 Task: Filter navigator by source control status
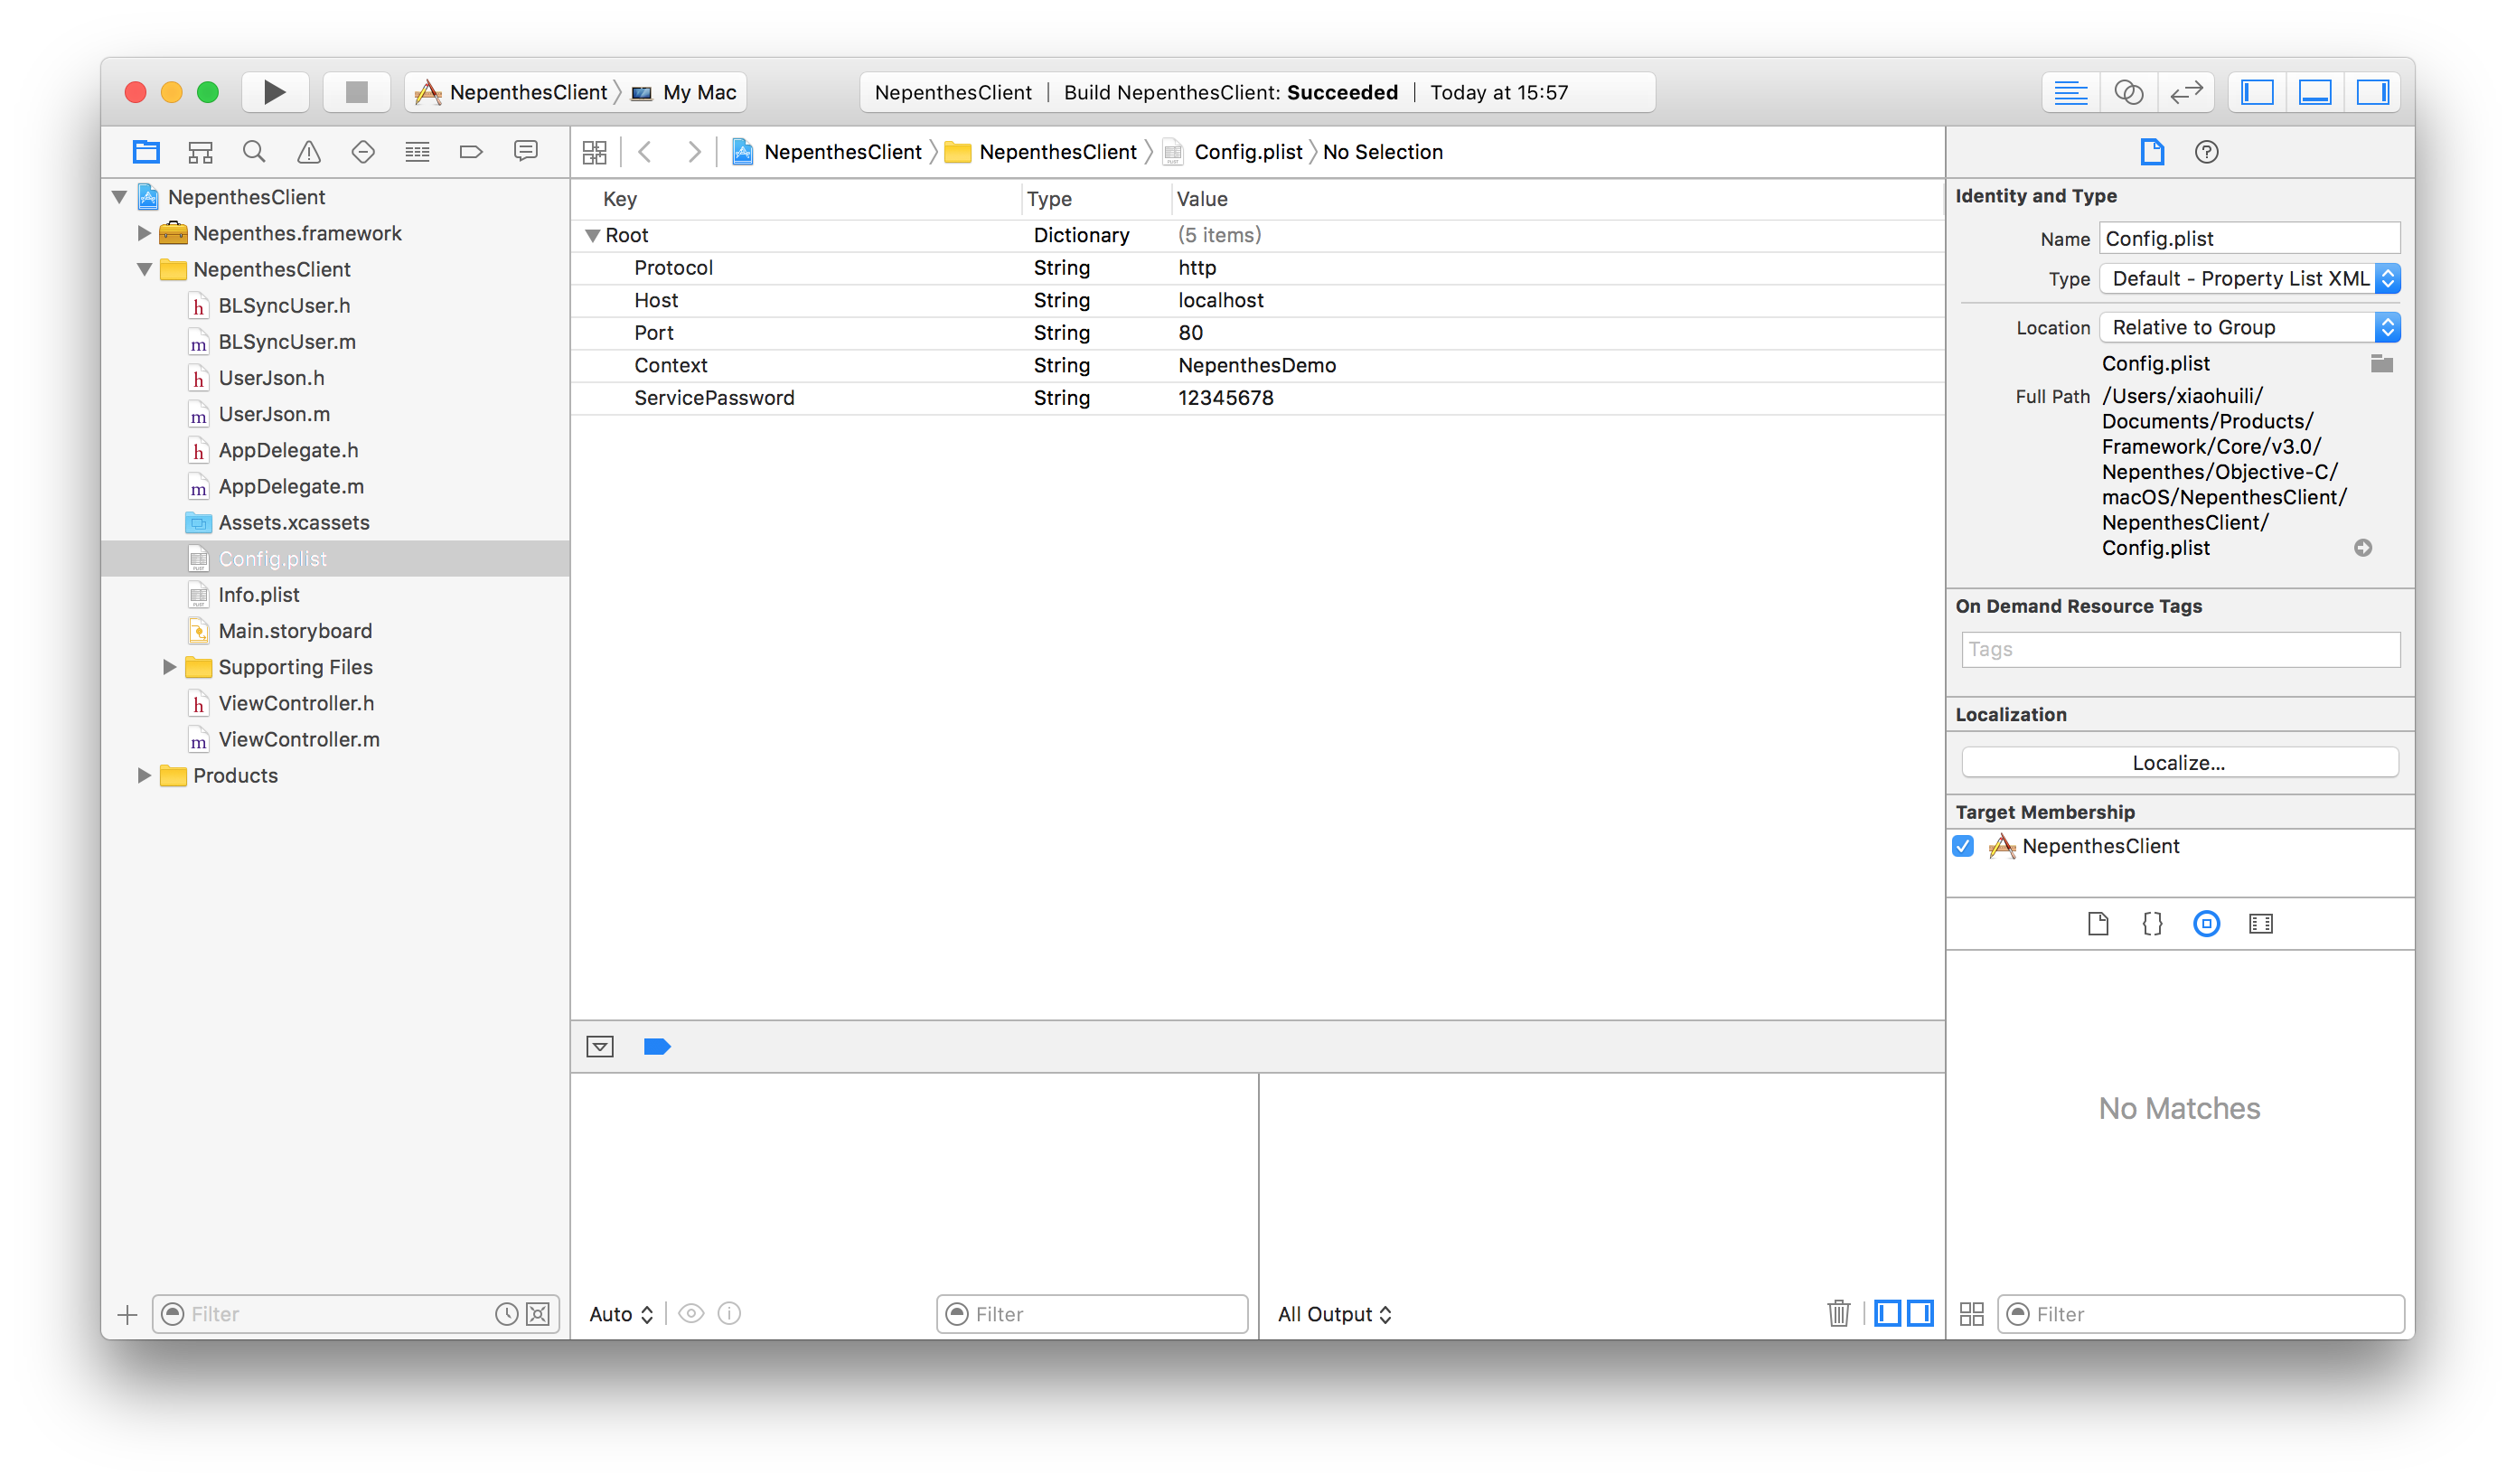click(x=538, y=1314)
